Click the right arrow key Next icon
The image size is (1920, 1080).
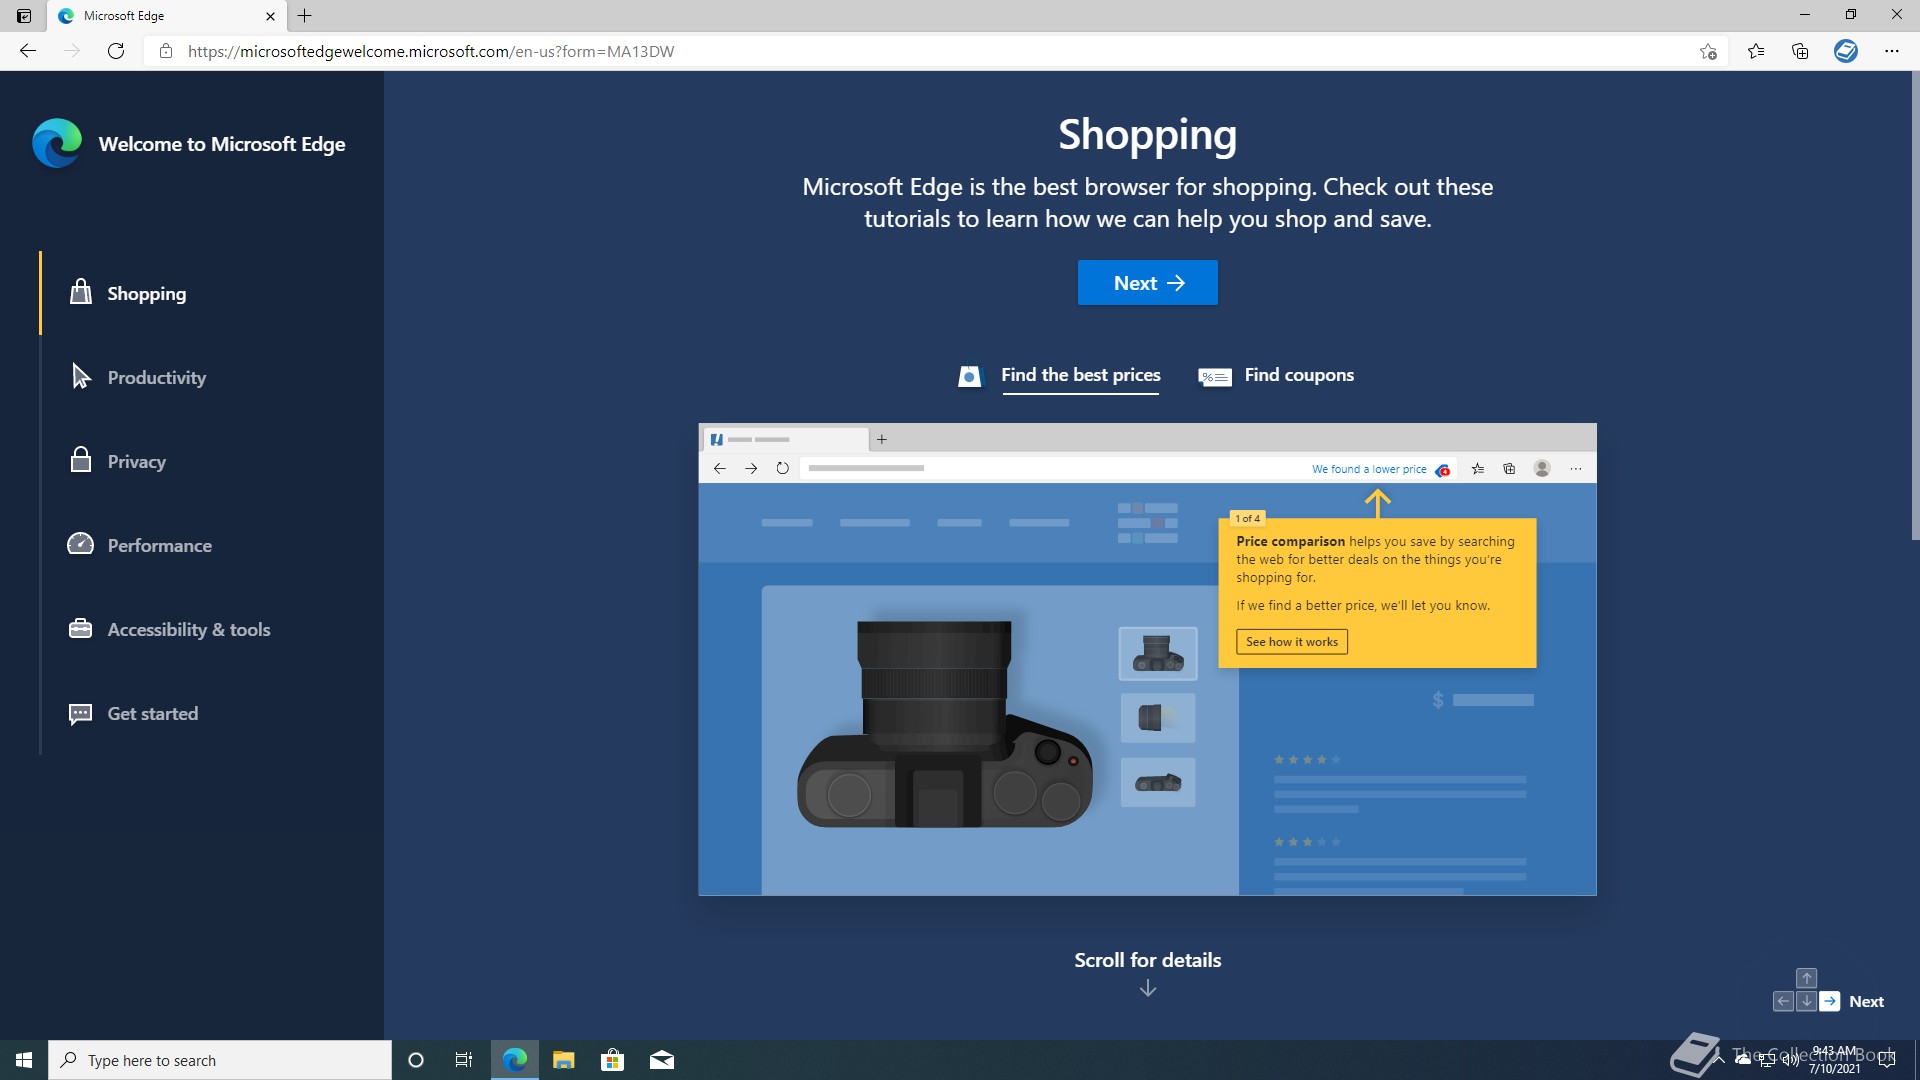tap(1830, 1001)
